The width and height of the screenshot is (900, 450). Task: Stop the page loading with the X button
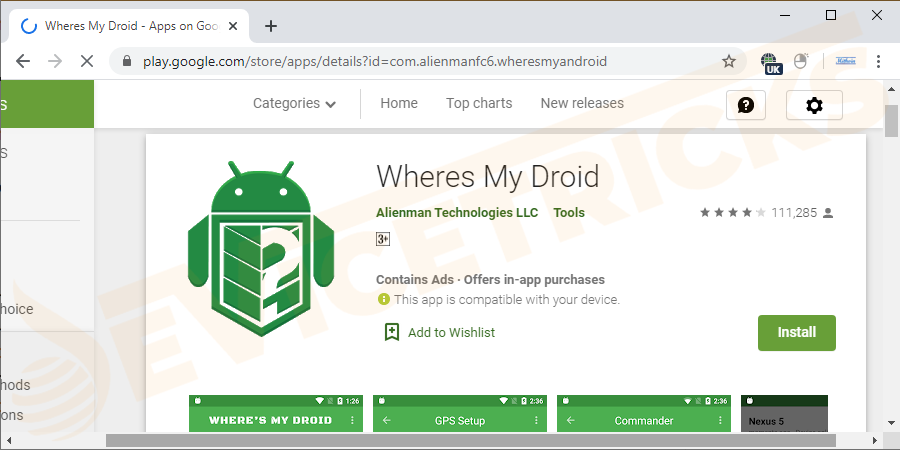(87, 61)
